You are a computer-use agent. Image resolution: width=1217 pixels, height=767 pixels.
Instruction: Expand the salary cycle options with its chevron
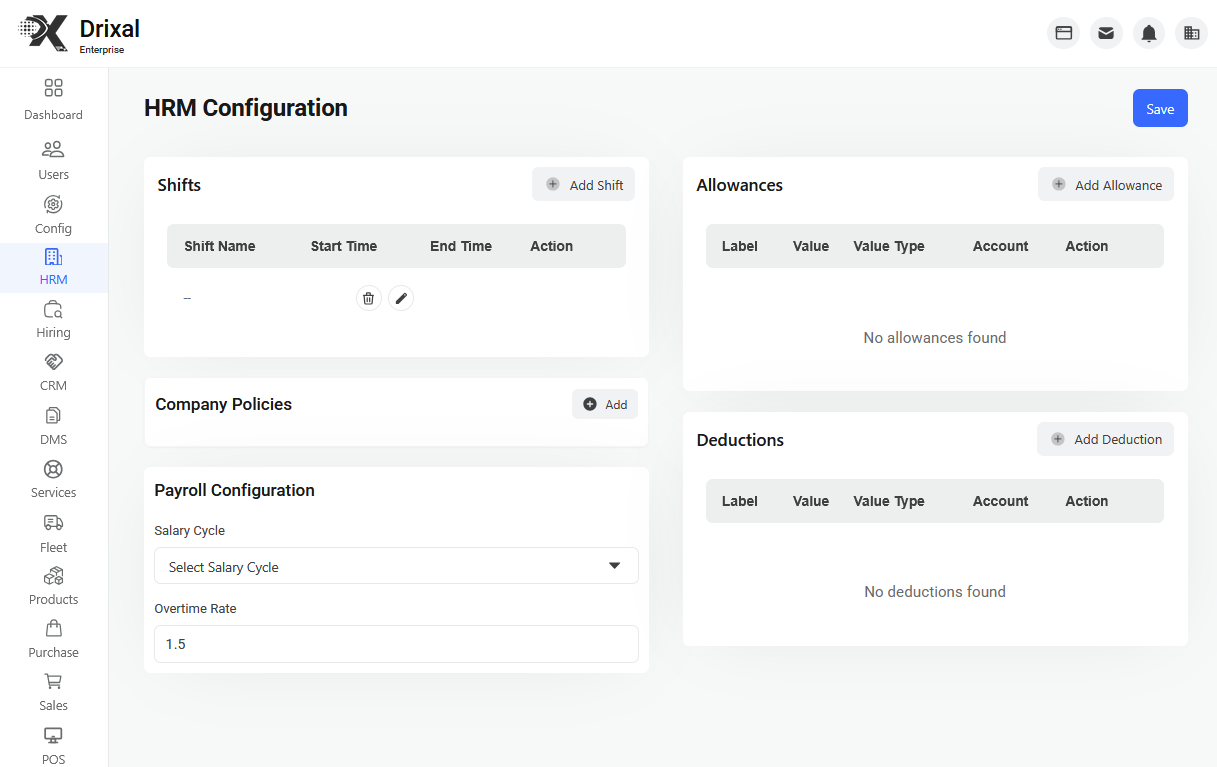pyautogui.click(x=614, y=565)
